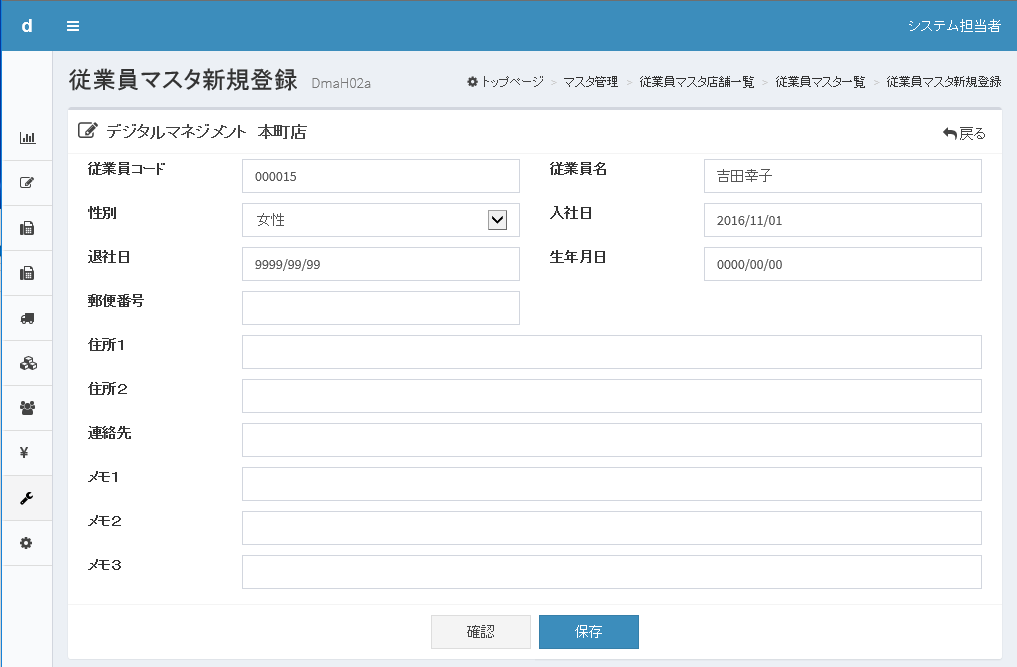
Task: Focus the 住所2 input field
Action: point(612,396)
